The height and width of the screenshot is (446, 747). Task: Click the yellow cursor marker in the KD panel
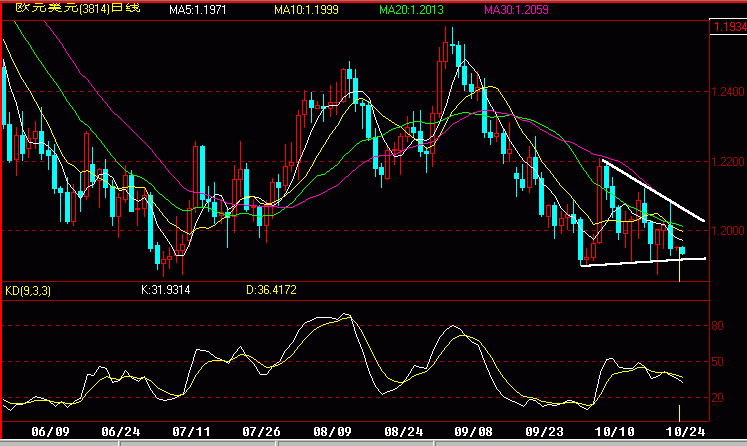pyautogui.click(x=679, y=413)
